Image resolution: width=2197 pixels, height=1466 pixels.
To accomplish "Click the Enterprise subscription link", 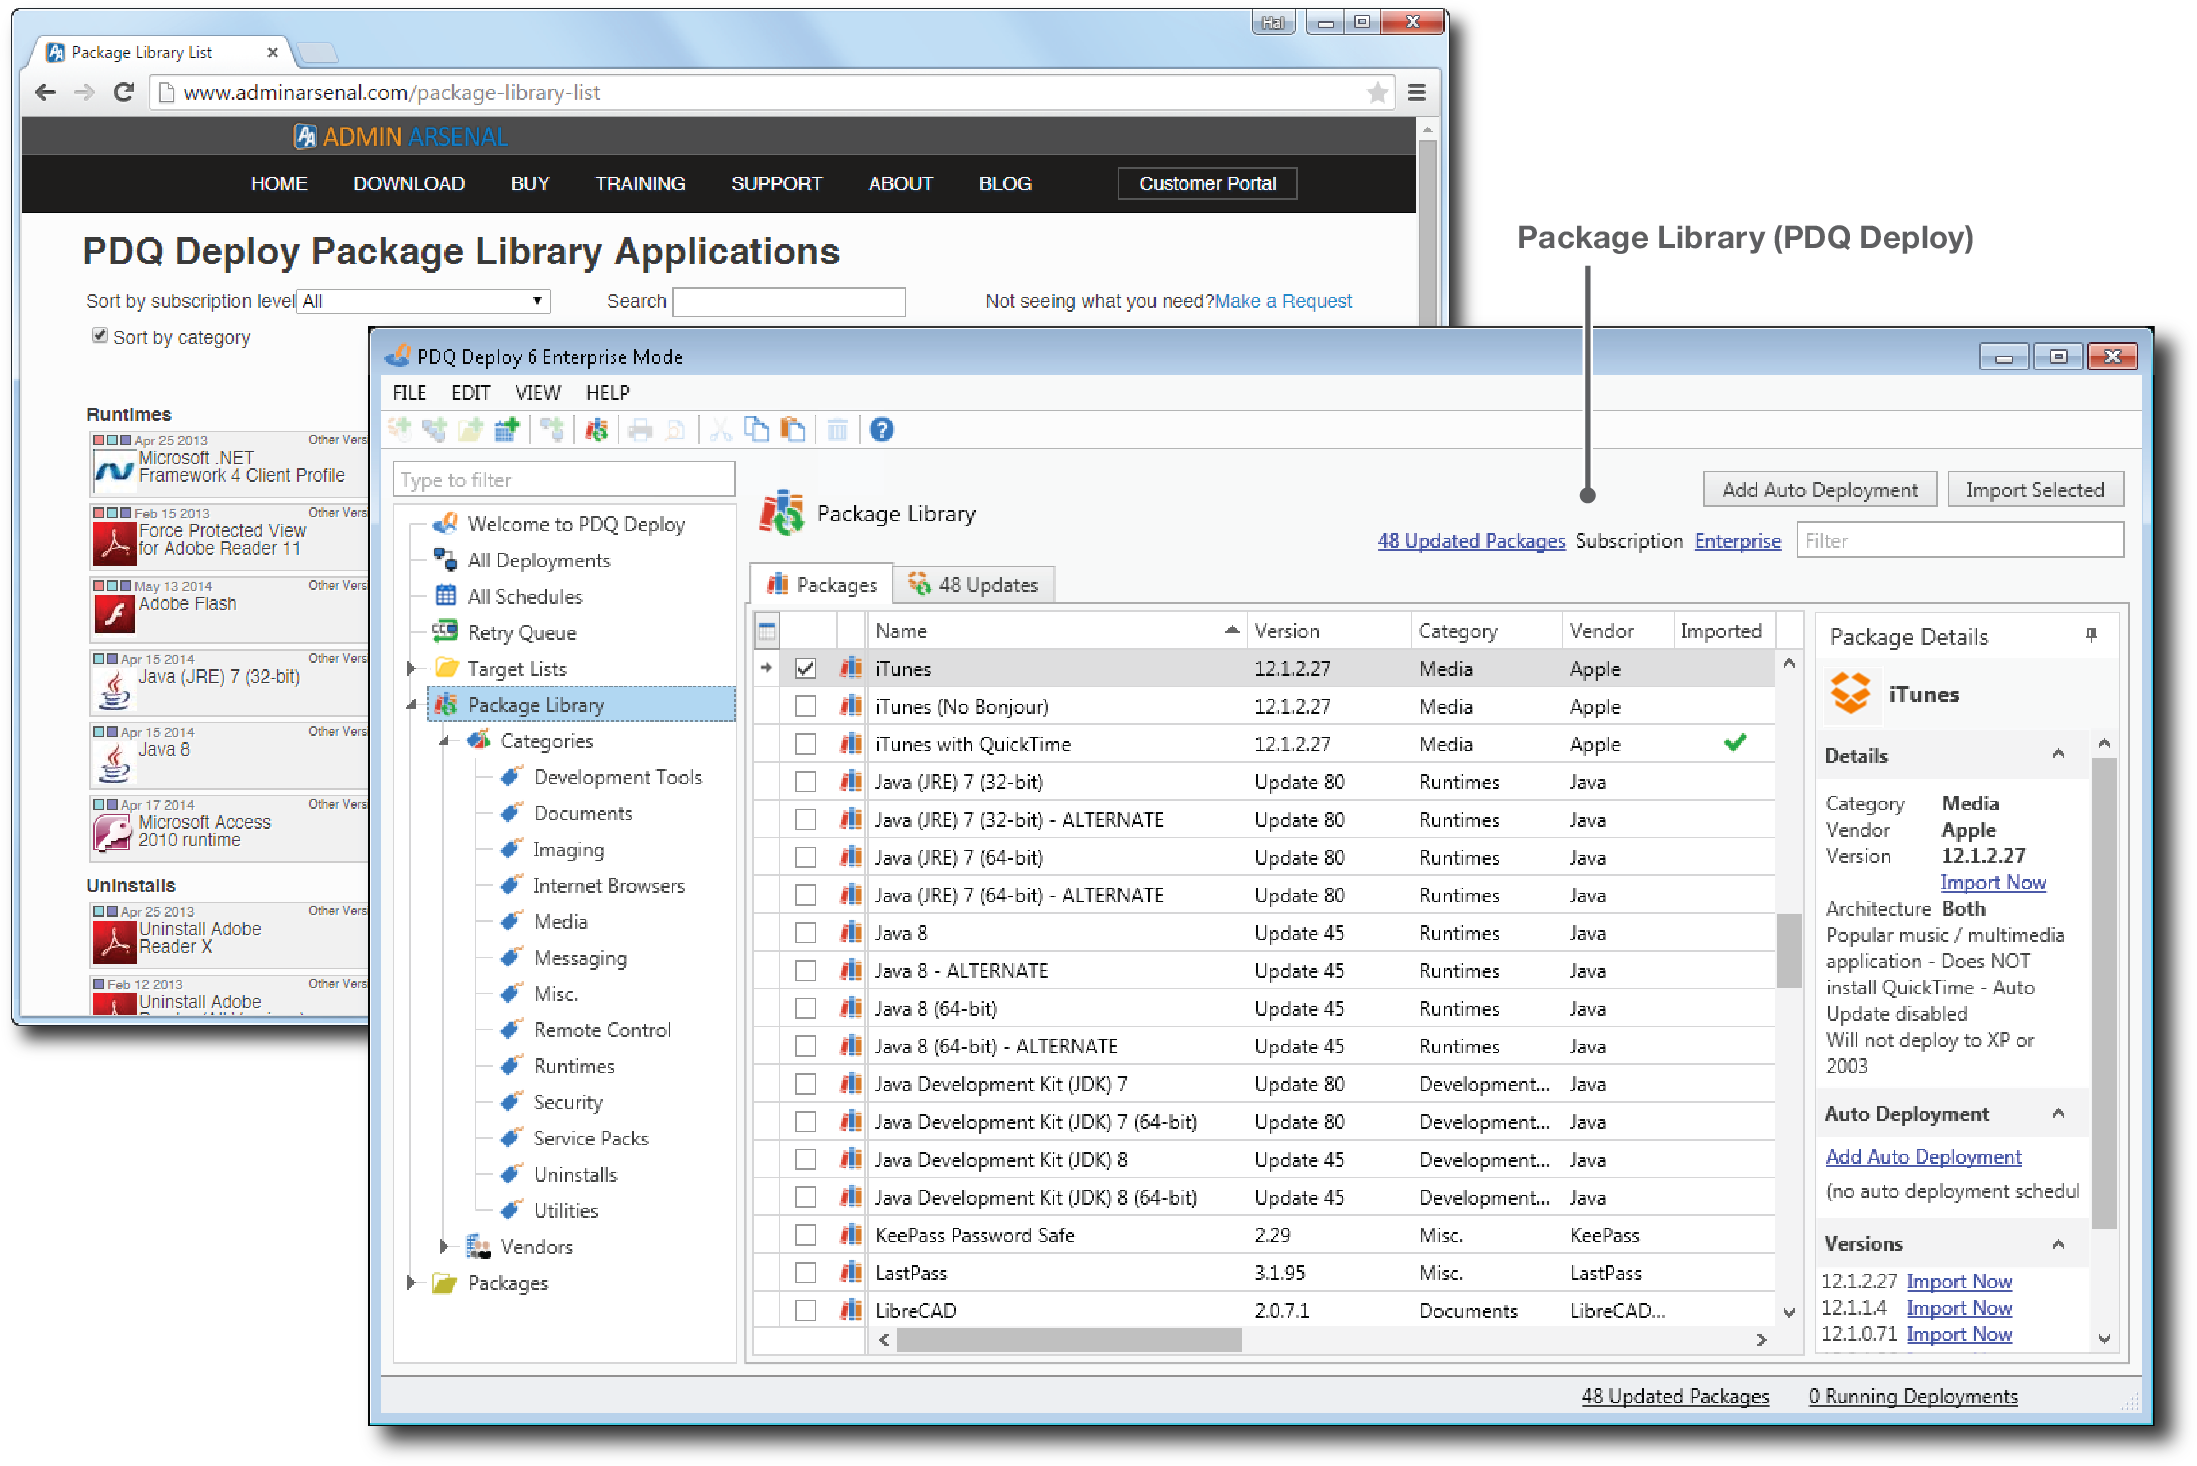I will (1737, 541).
